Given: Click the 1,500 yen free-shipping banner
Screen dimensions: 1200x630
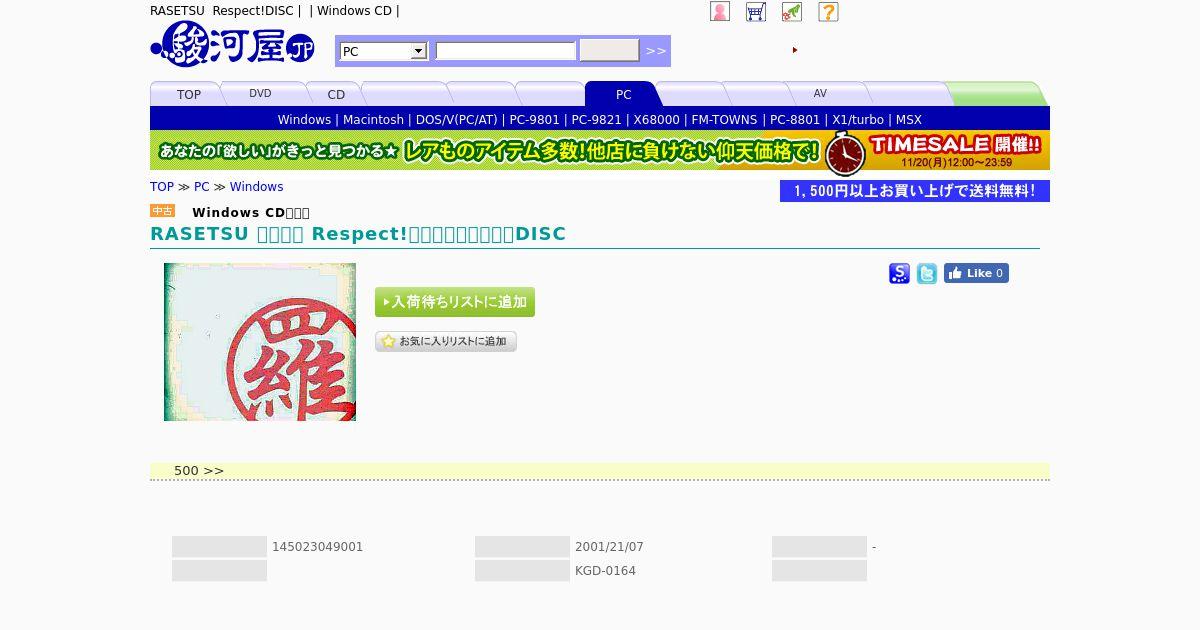Looking at the screenshot, I should click(915, 191).
